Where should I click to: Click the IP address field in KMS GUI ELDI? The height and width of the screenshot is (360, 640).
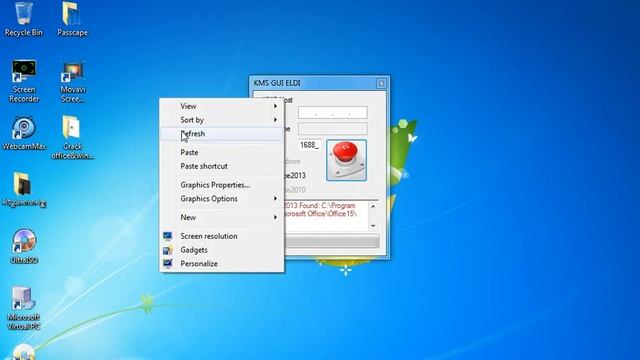click(x=333, y=112)
